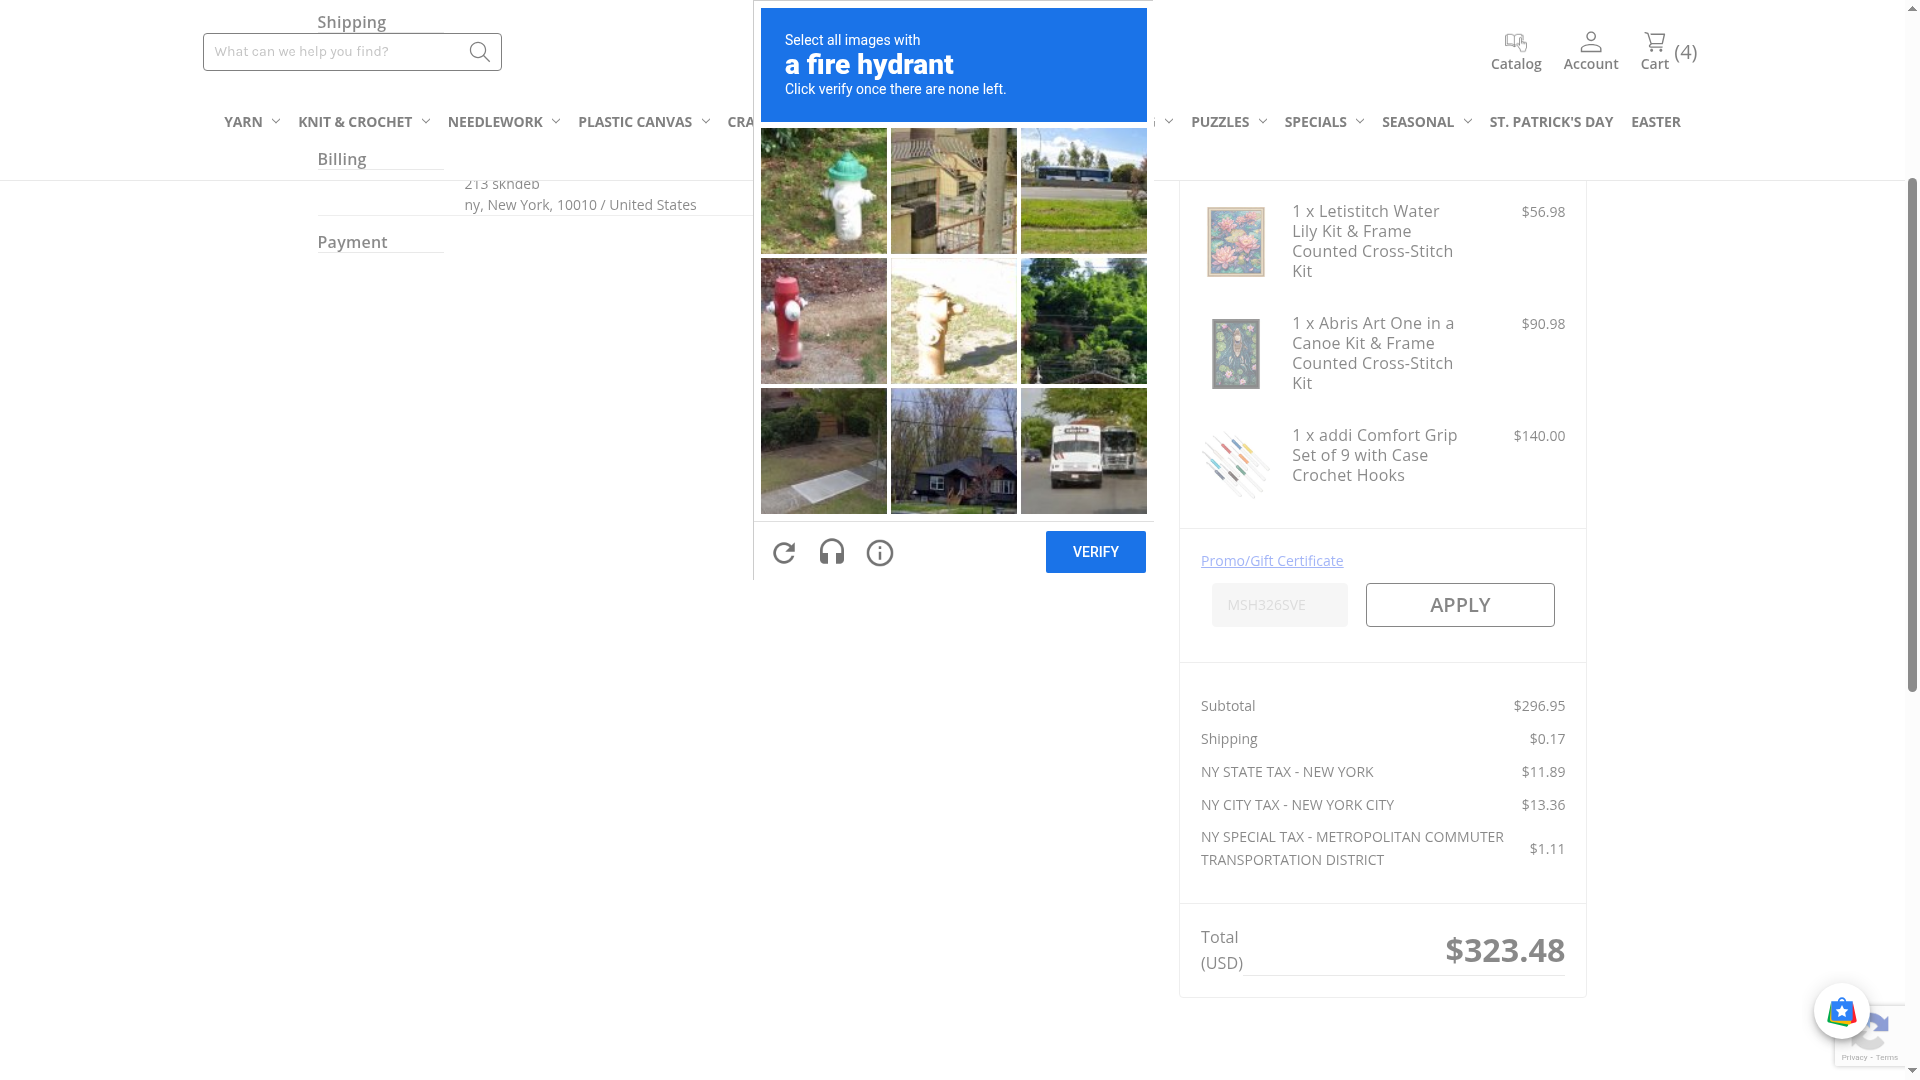The image size is (1920, 1080).
Task: Open the ST. PATRICK'S DAY menu item
Action: [x=1550, y=122]
